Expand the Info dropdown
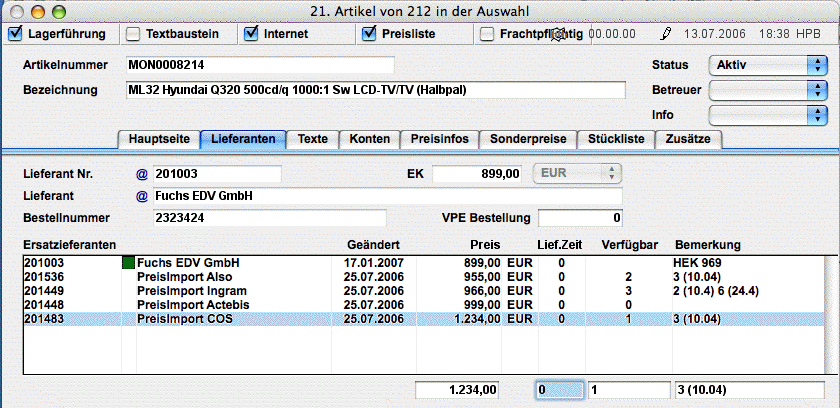Viewport: 840px width, 408px height. pyautogui.click(x=766, y=114)
